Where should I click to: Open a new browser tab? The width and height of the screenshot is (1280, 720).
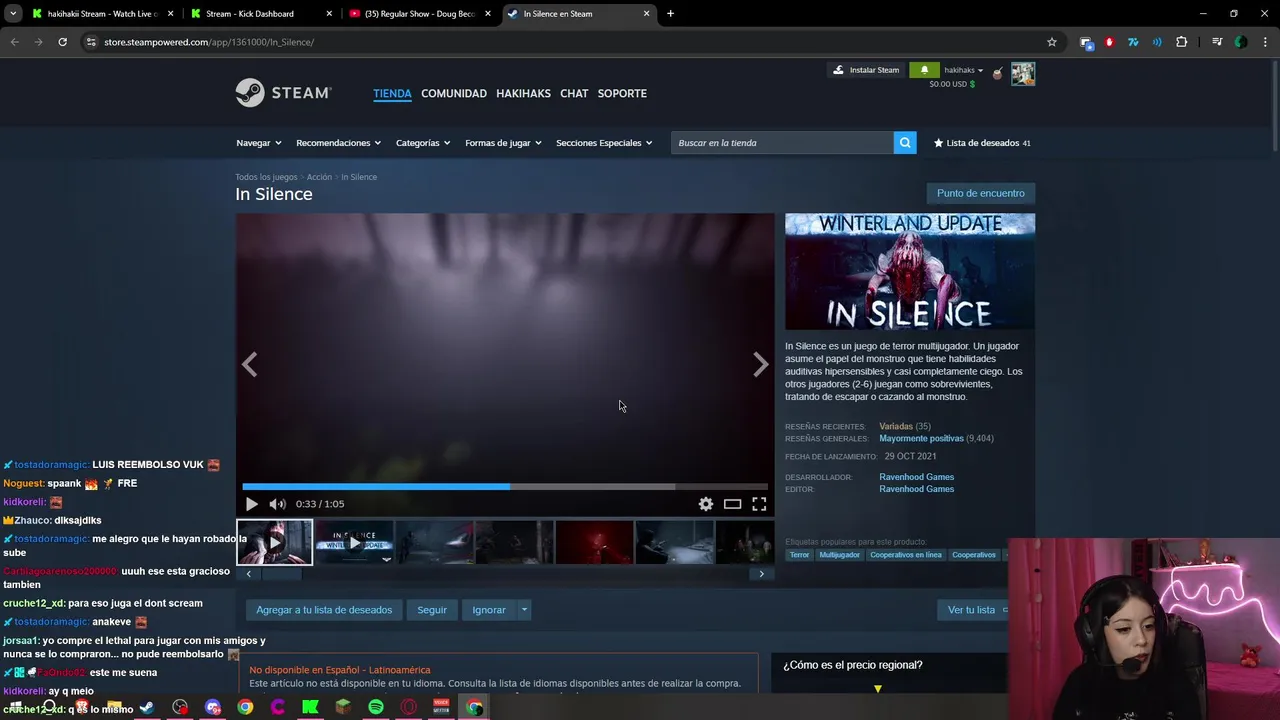tap(670, 14)
